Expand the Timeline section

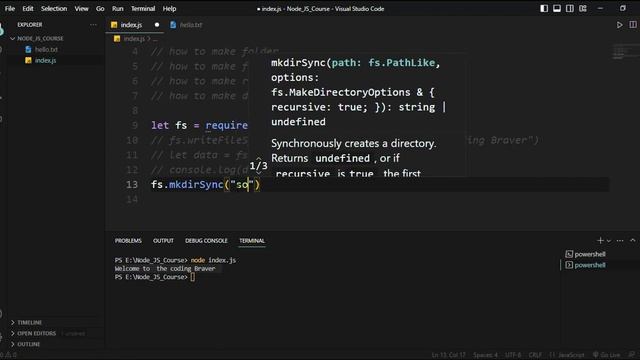click(29, 322)
